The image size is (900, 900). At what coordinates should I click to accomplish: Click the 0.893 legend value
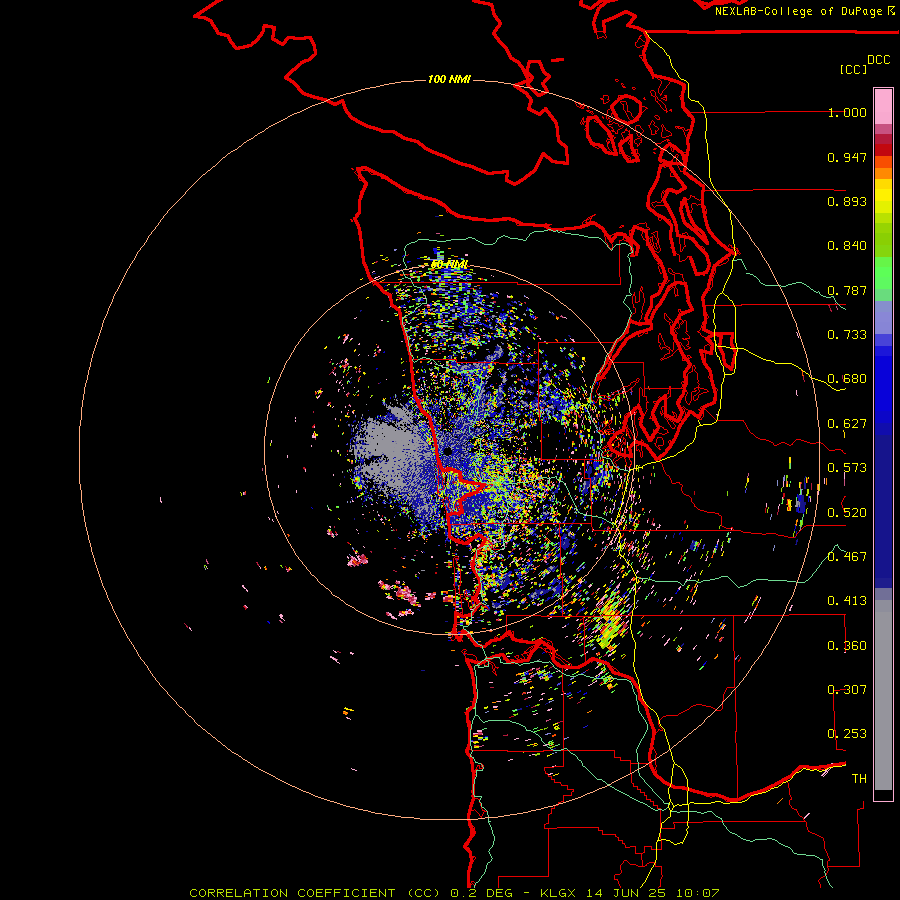pos(847,201)
